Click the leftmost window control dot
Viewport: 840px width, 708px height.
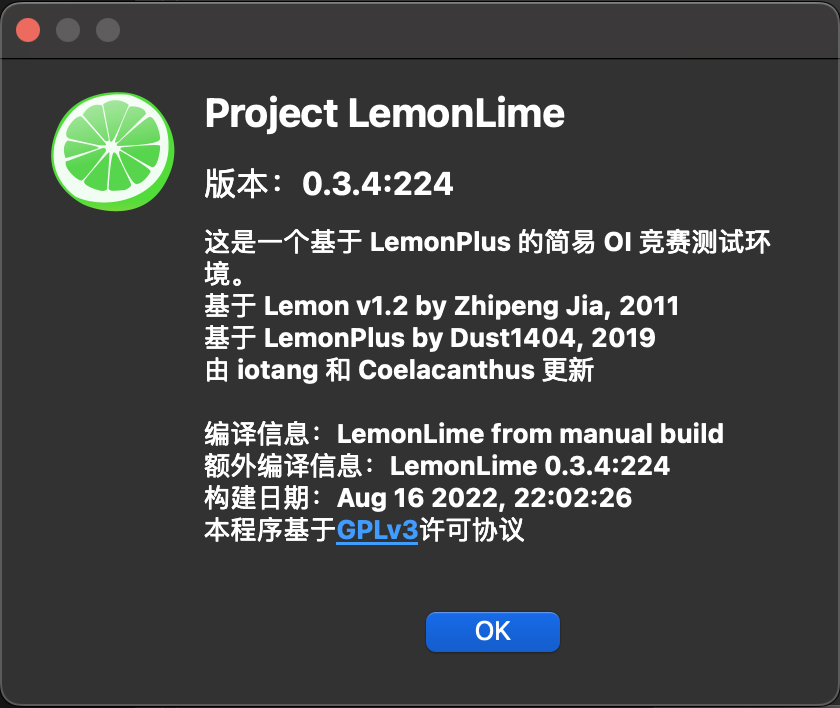tap(28, 30)
